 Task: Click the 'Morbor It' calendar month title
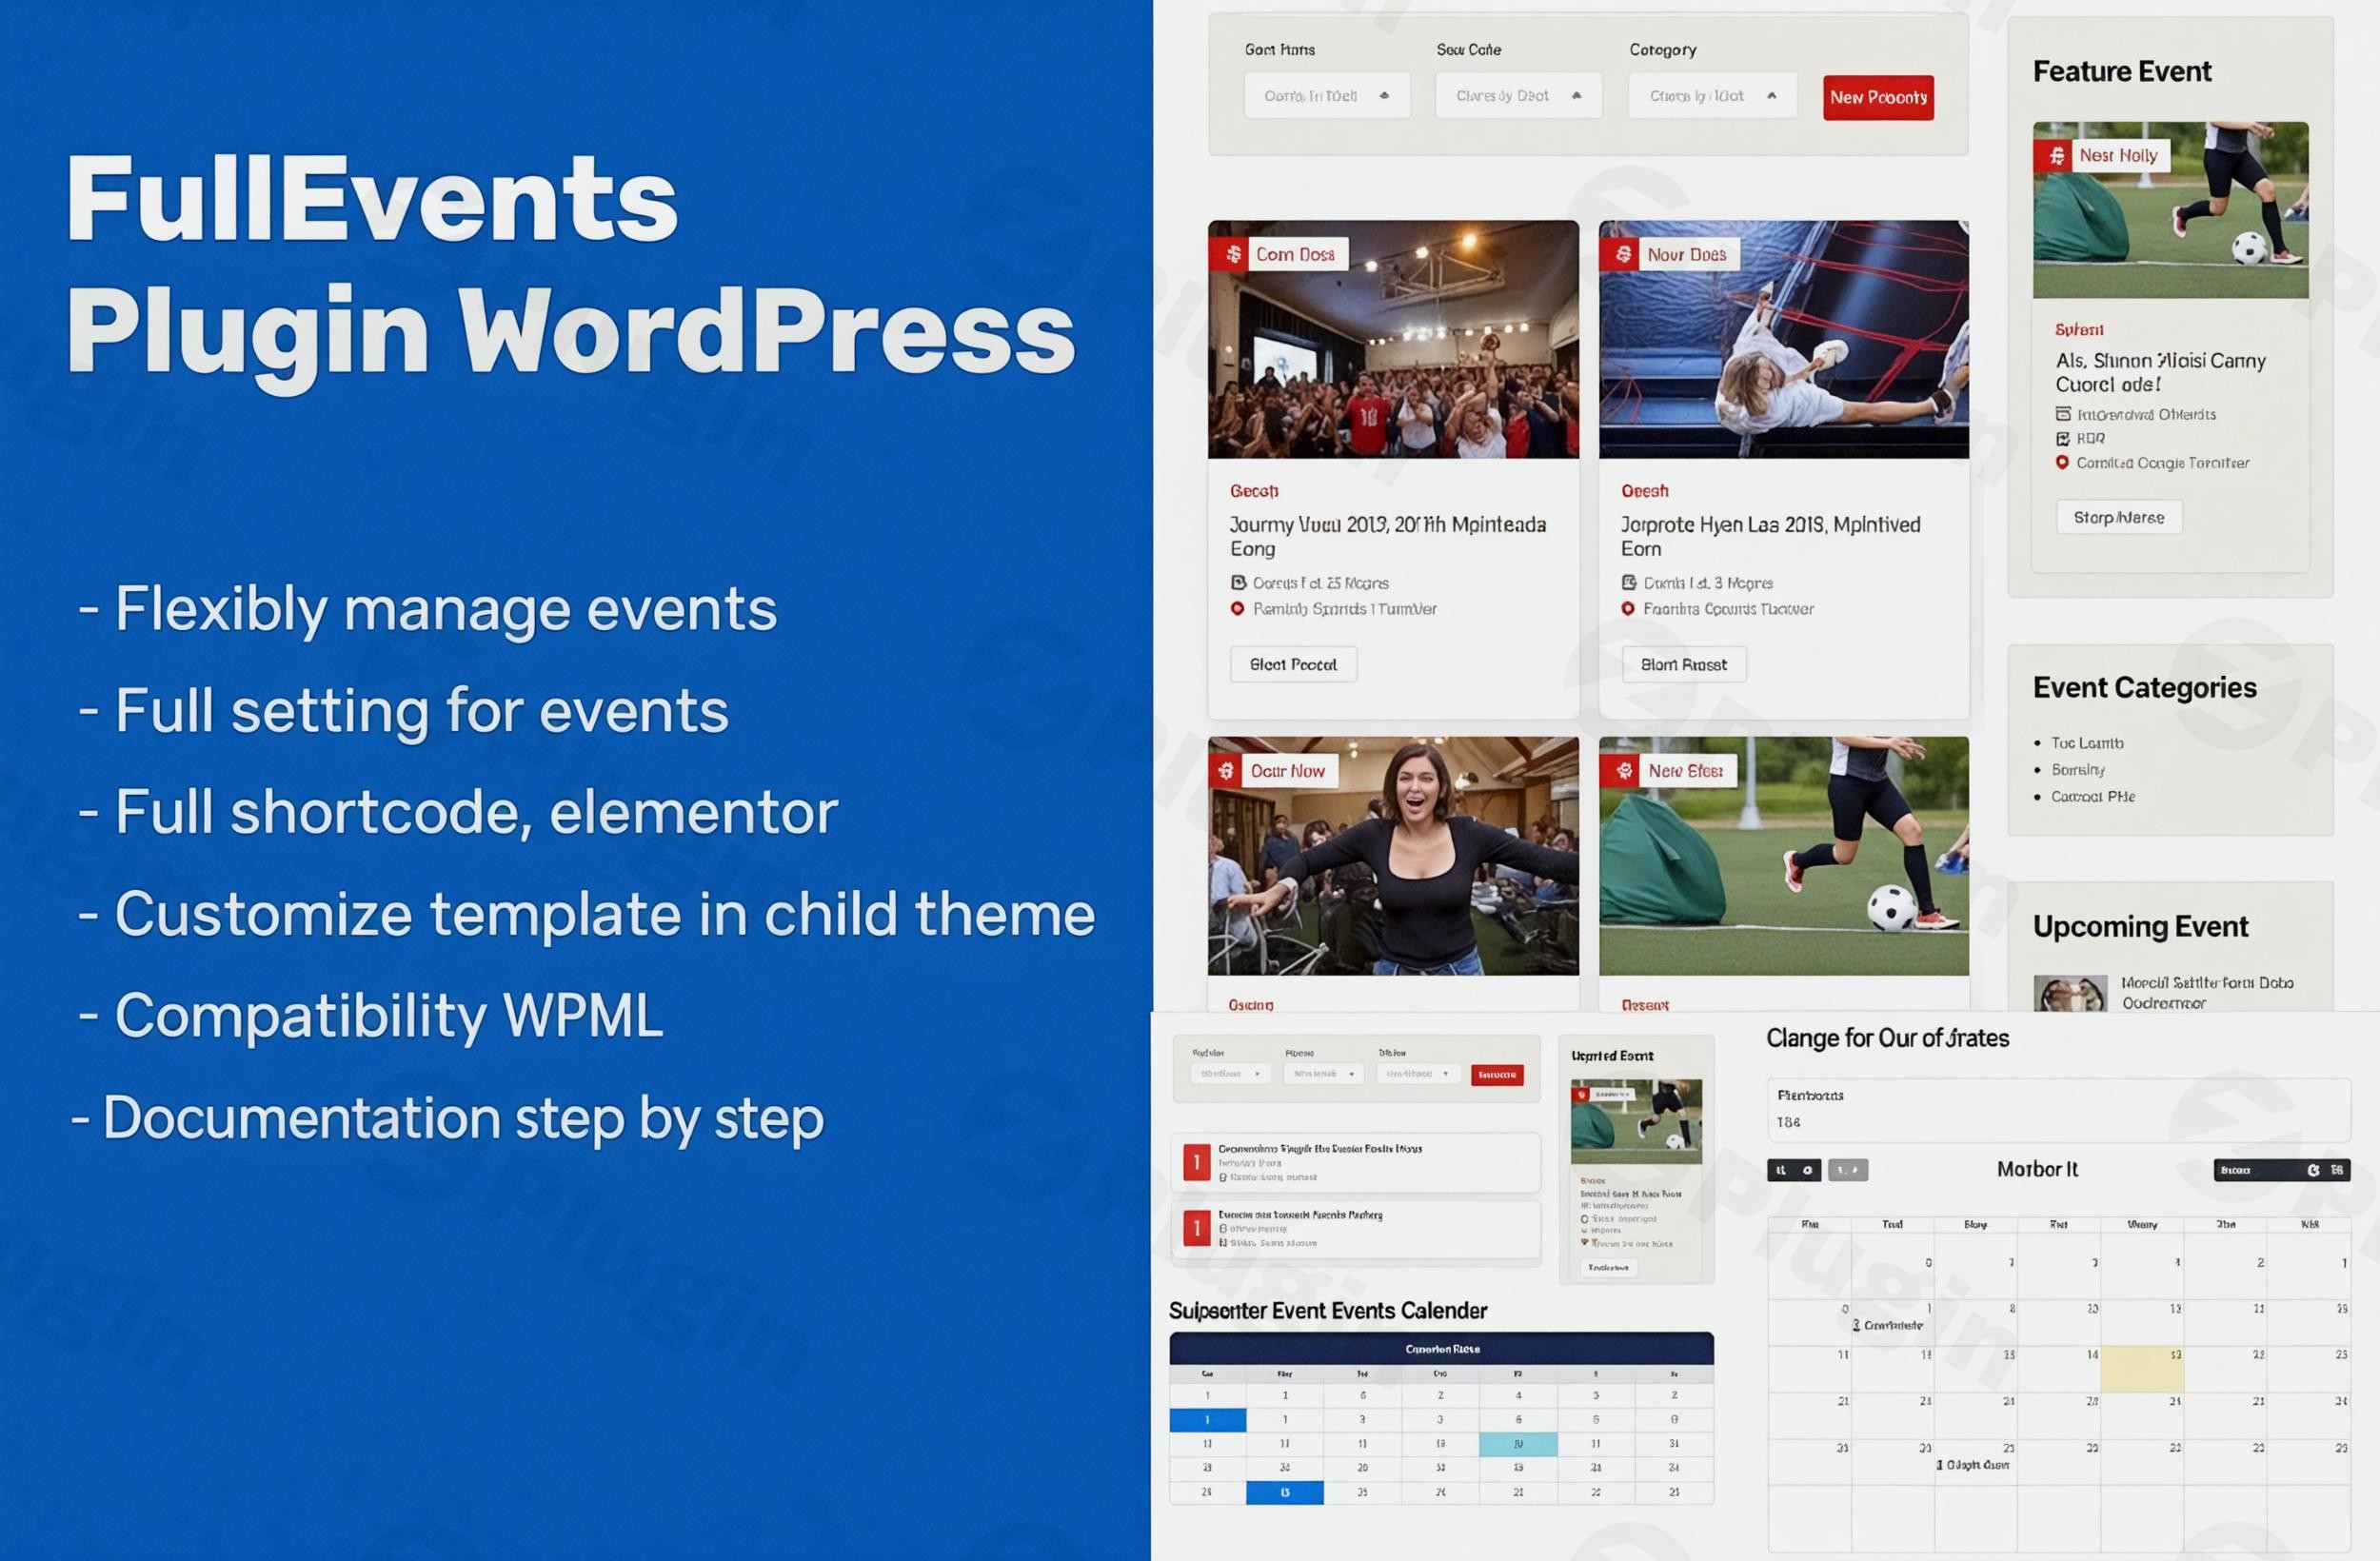pyautogui.click(x=2037, y=1169)
